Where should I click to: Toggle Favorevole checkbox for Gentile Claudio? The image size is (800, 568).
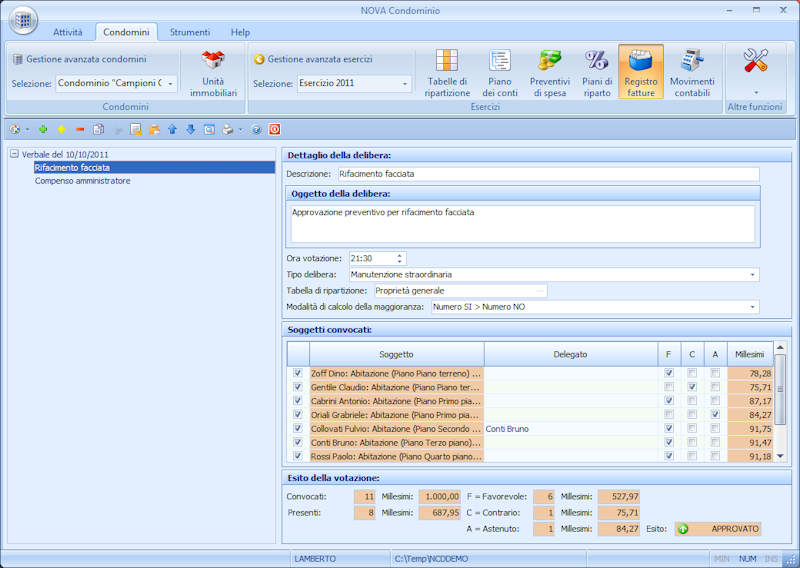point(669,387)
